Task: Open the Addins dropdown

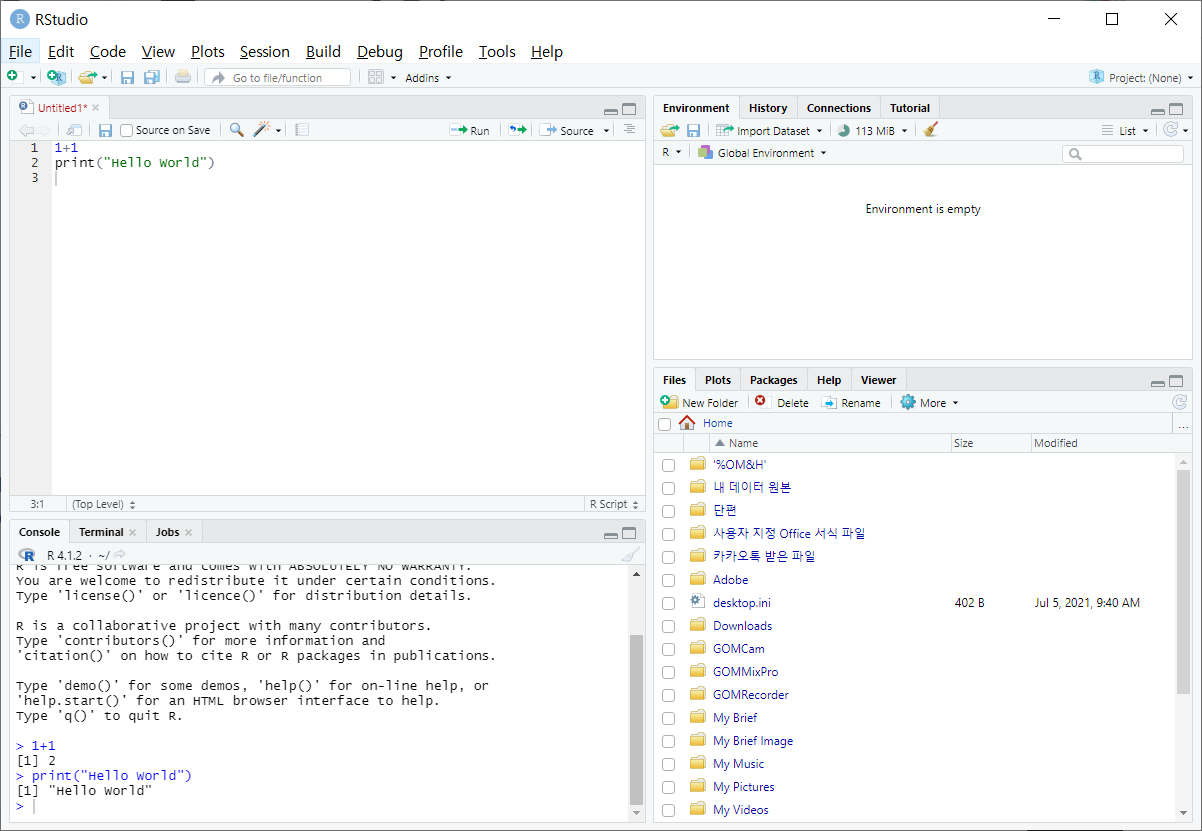Action: coord(428,78)
